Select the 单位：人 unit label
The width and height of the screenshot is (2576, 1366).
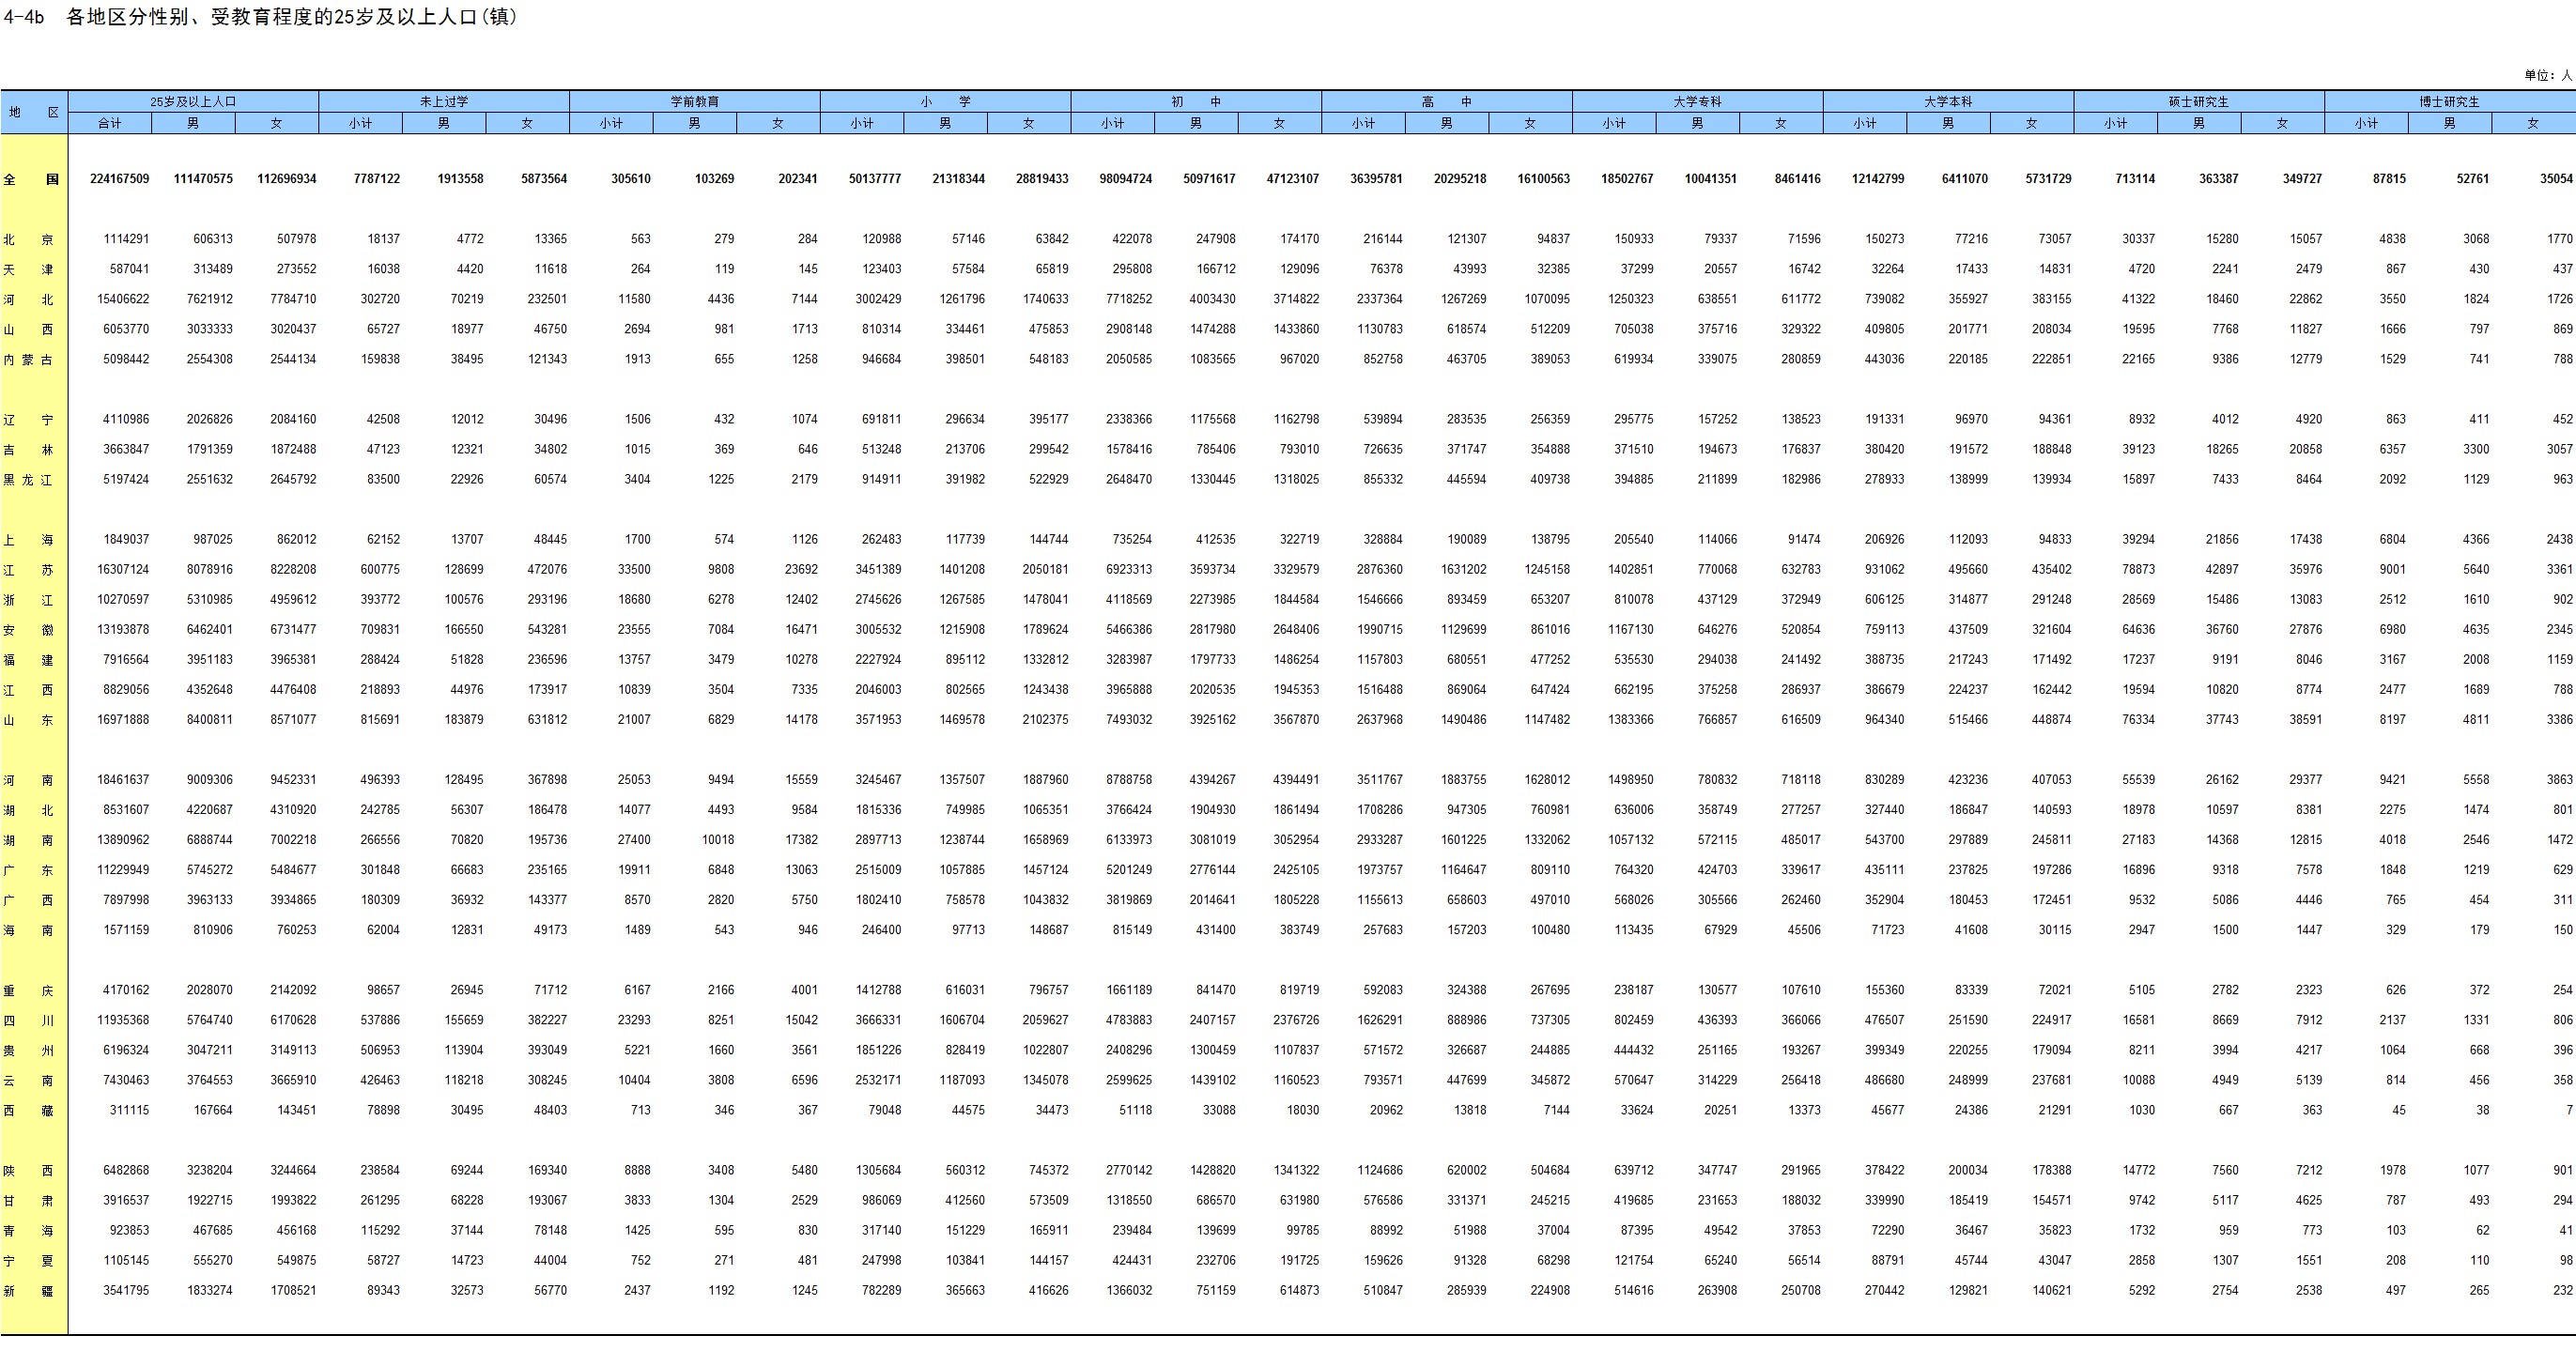(x=2546, y=75)
